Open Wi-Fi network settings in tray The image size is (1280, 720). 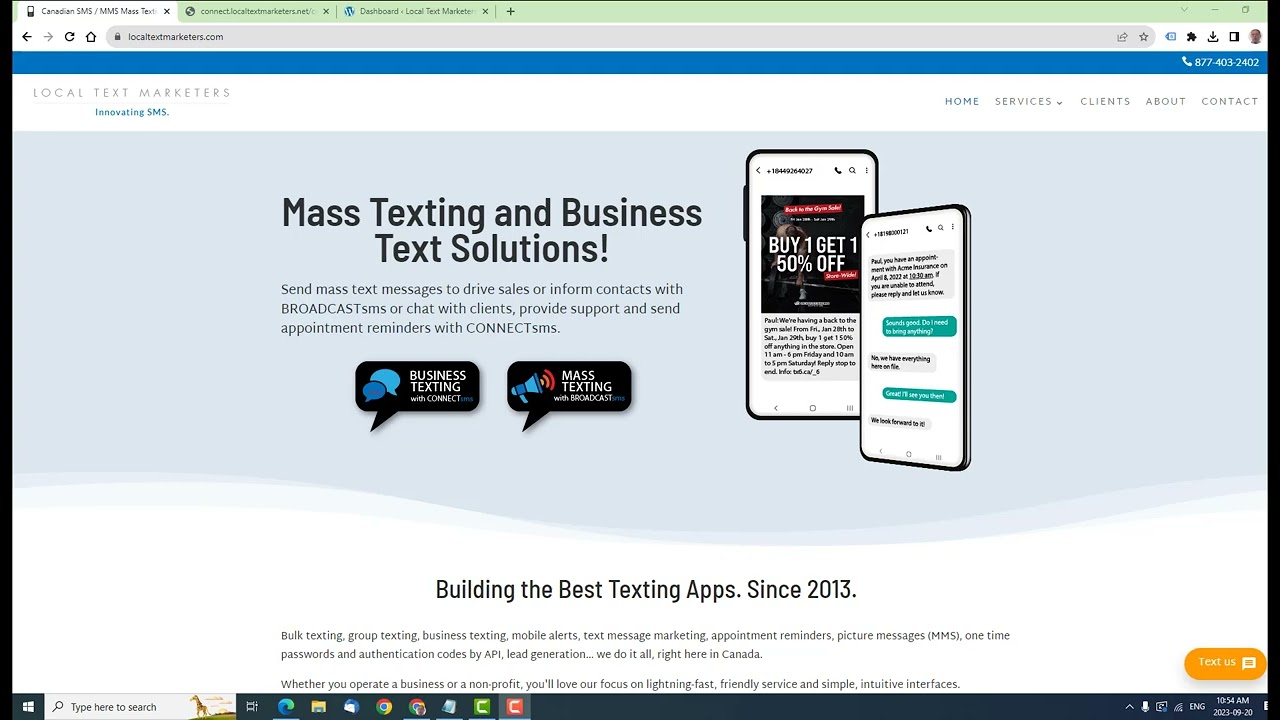pos(1178,707)
